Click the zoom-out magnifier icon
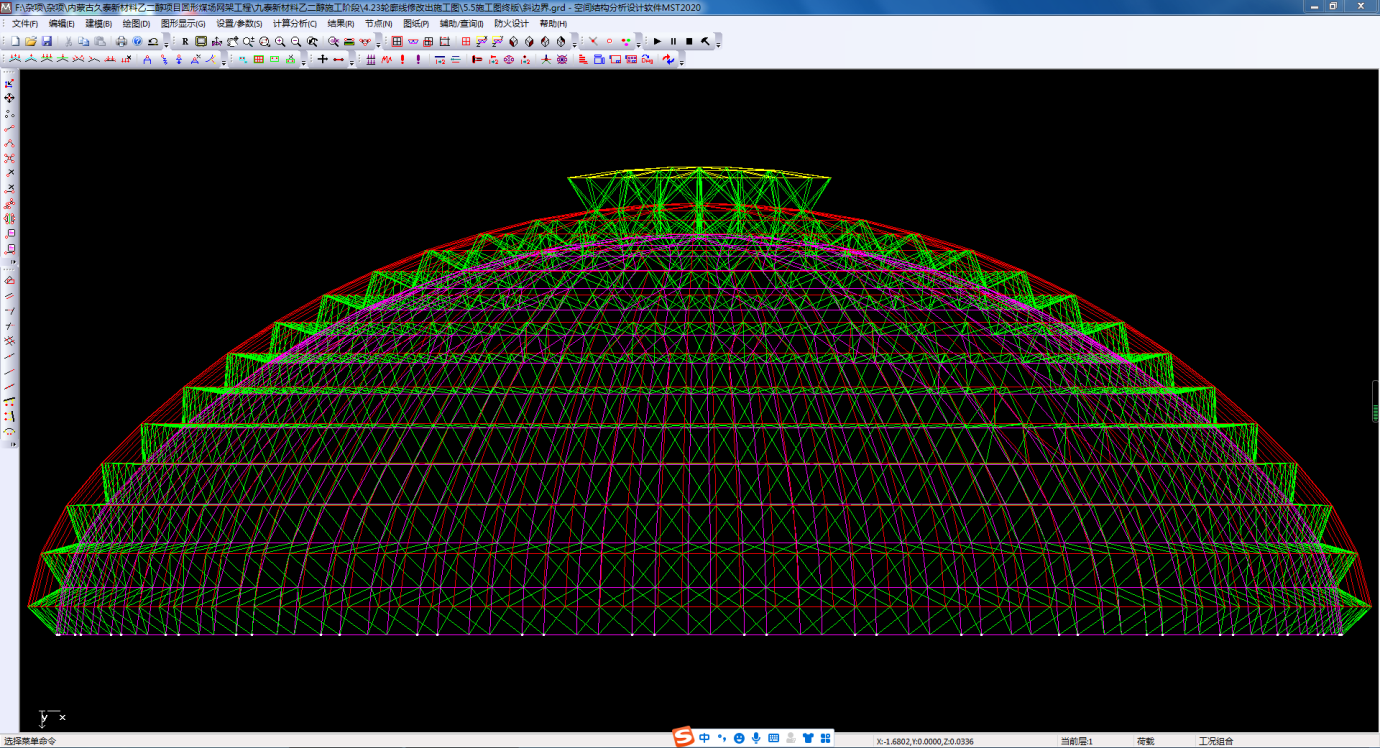The height and width of the screenshot is (748, 1380). pos(296,42)
